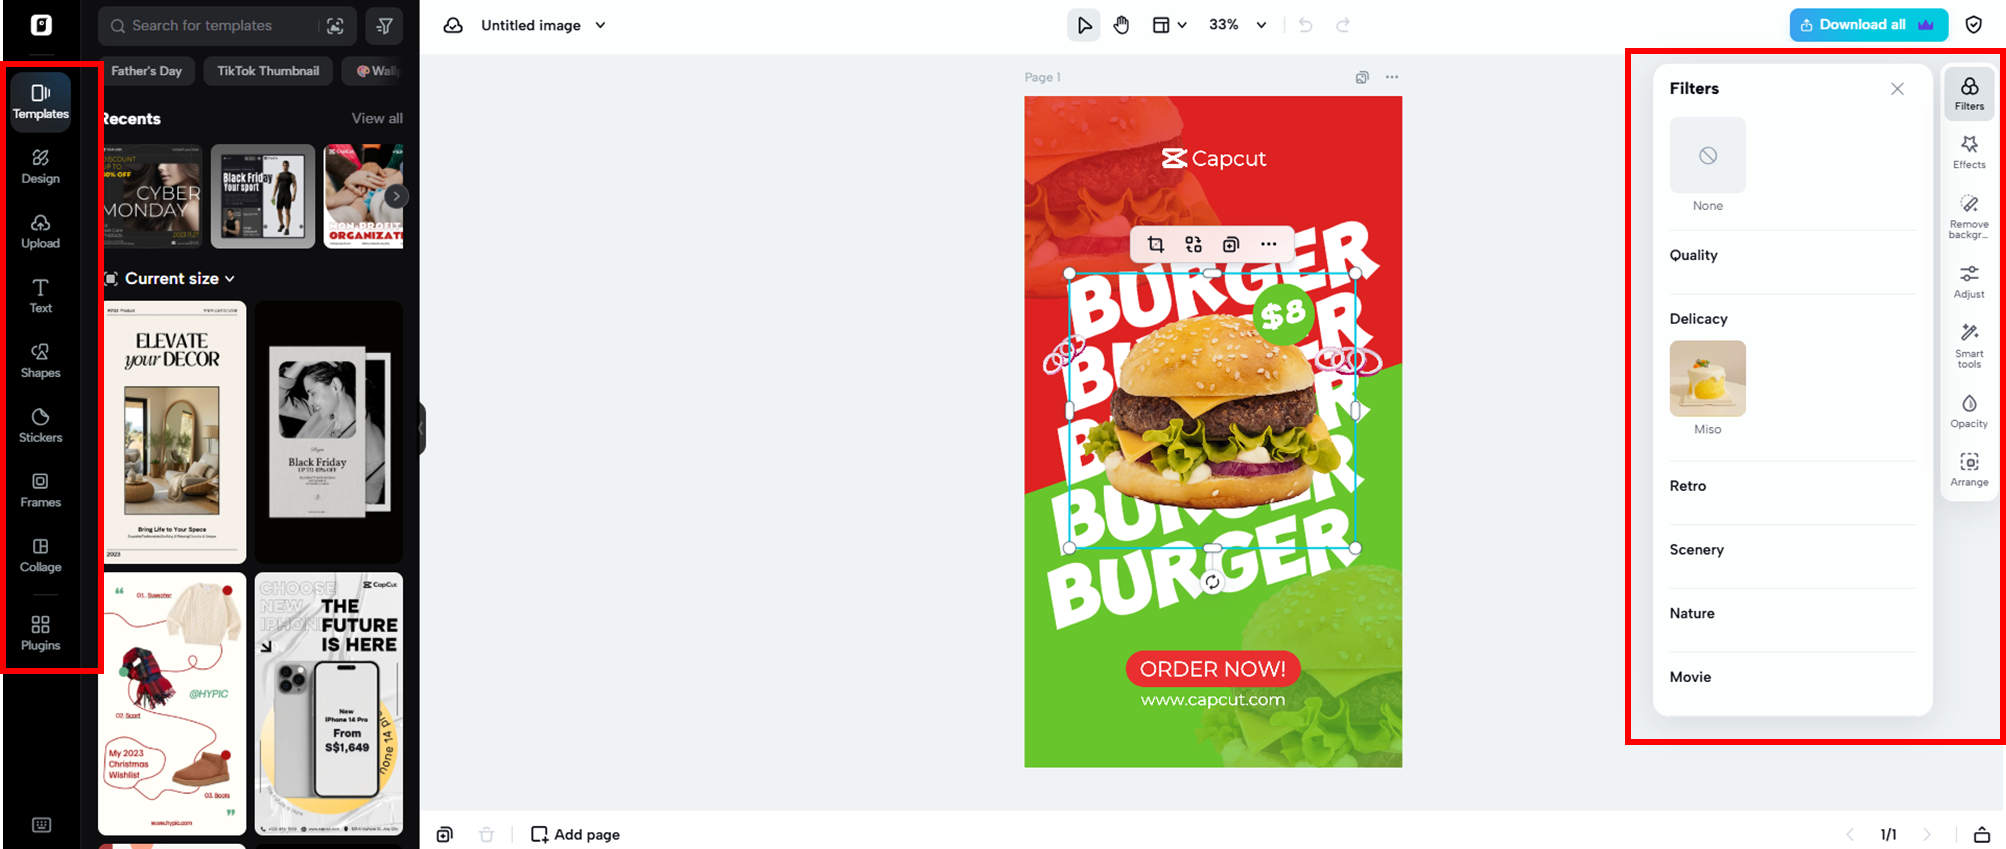Open the Shapes panel
Image resolution: width=2006 pixels, height=849 pixels.
[41, 361]
